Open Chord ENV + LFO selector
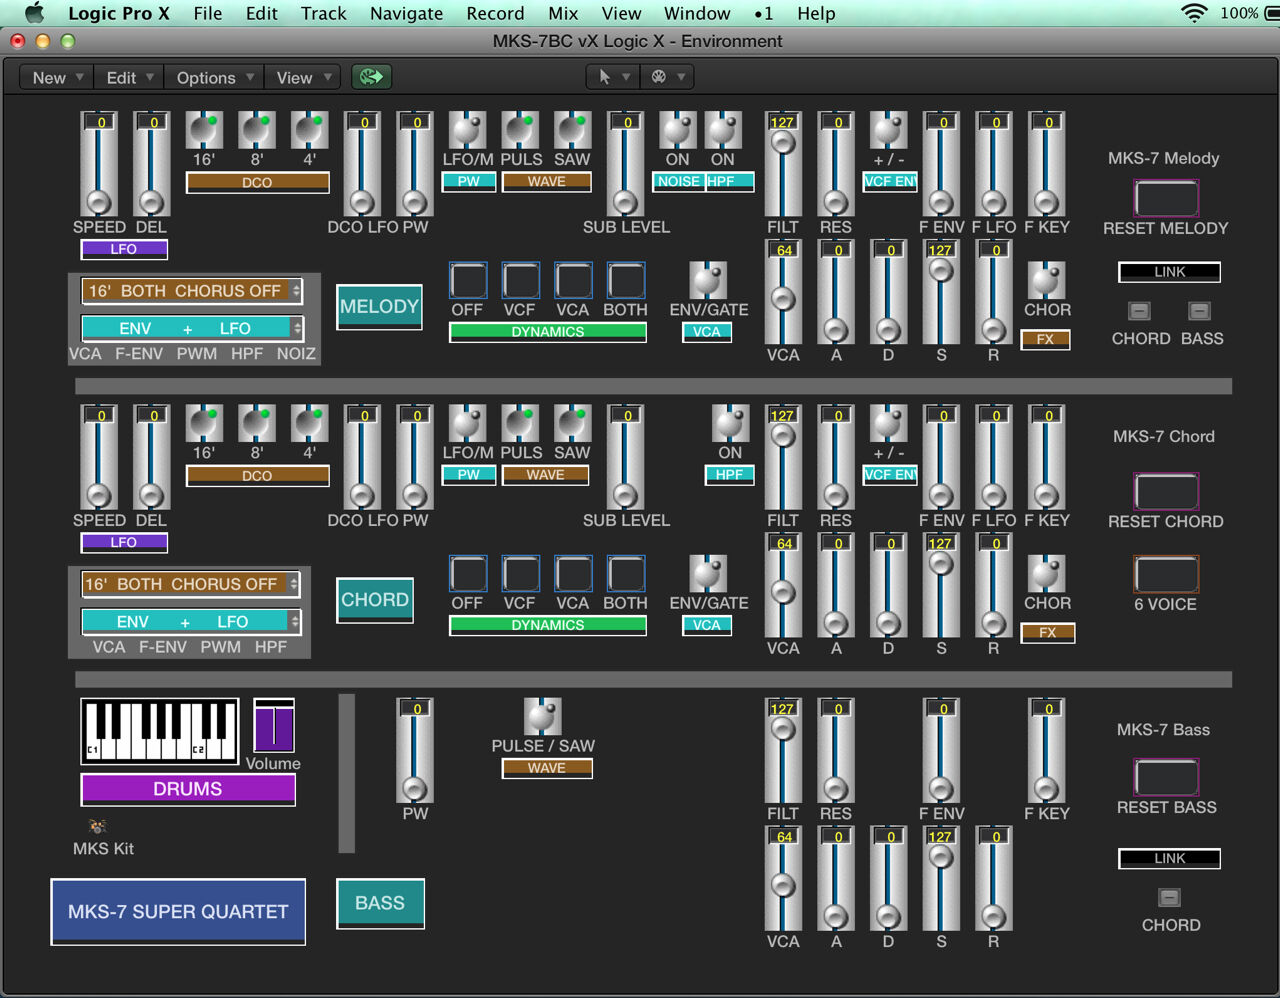Viewport: 1280px width, 998px height. tap(190, 621)
